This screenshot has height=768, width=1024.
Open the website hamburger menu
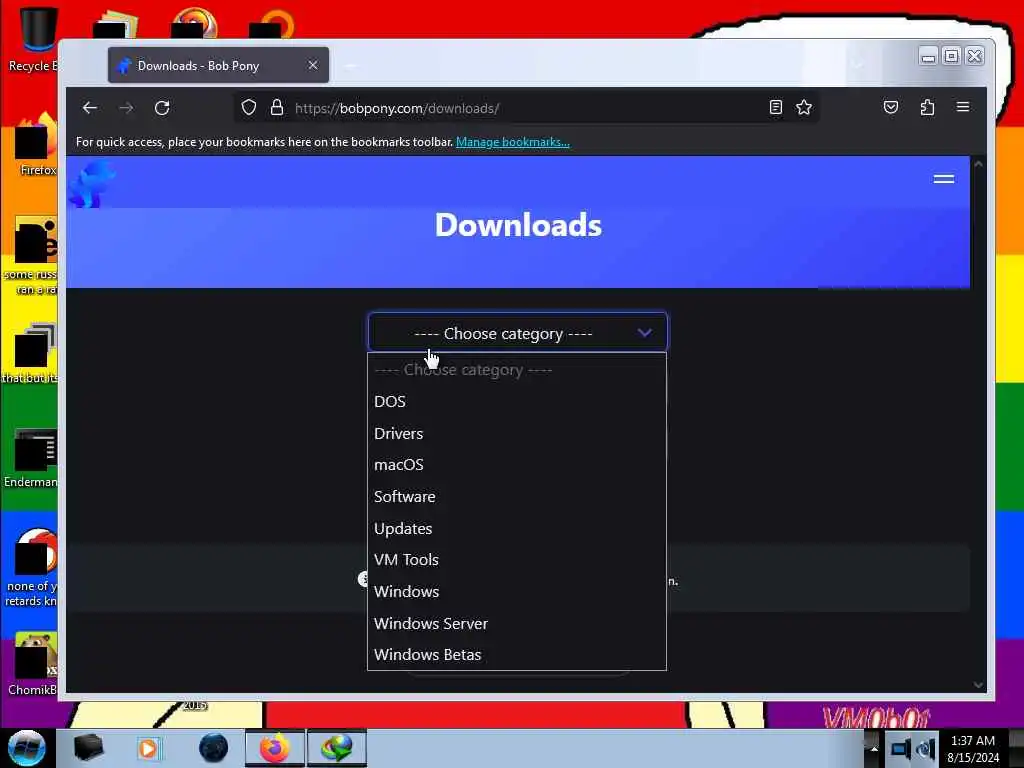click(x=944, y=179)
